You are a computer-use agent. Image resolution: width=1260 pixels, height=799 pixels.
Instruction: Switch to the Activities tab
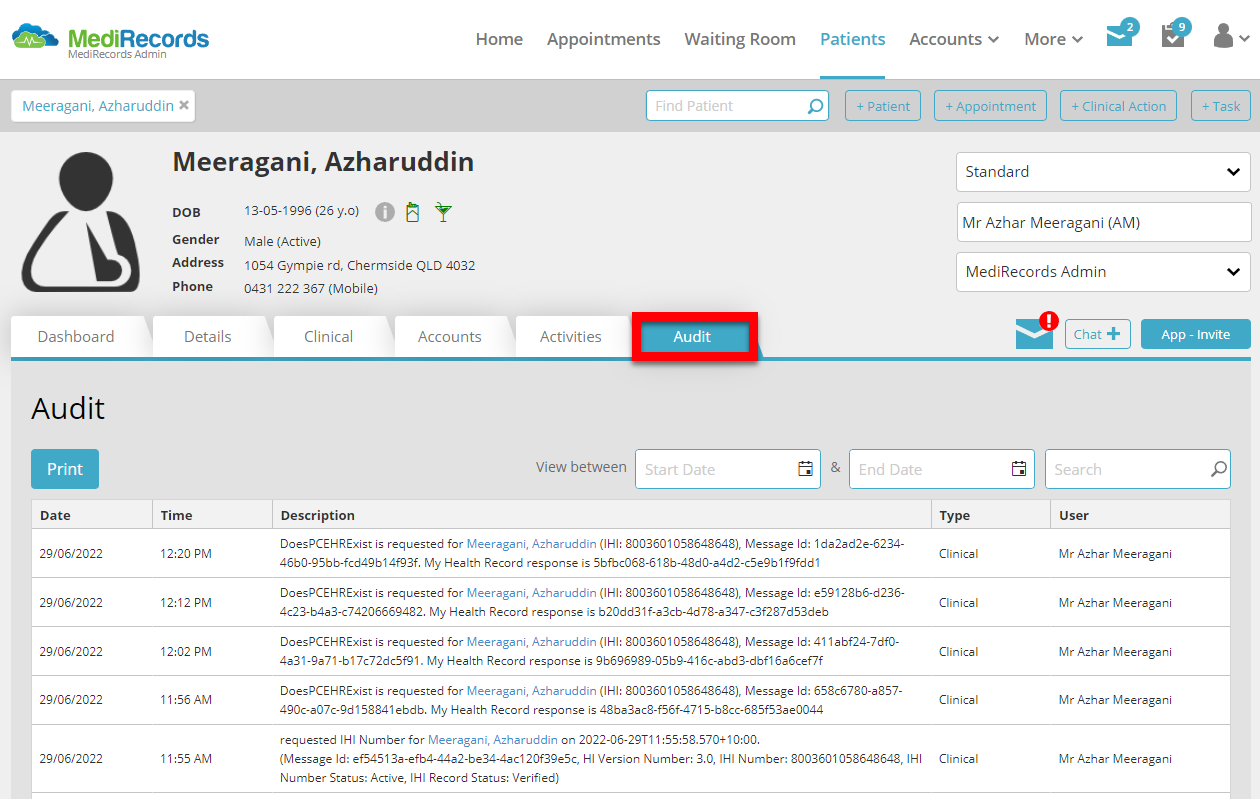(571, 336)
